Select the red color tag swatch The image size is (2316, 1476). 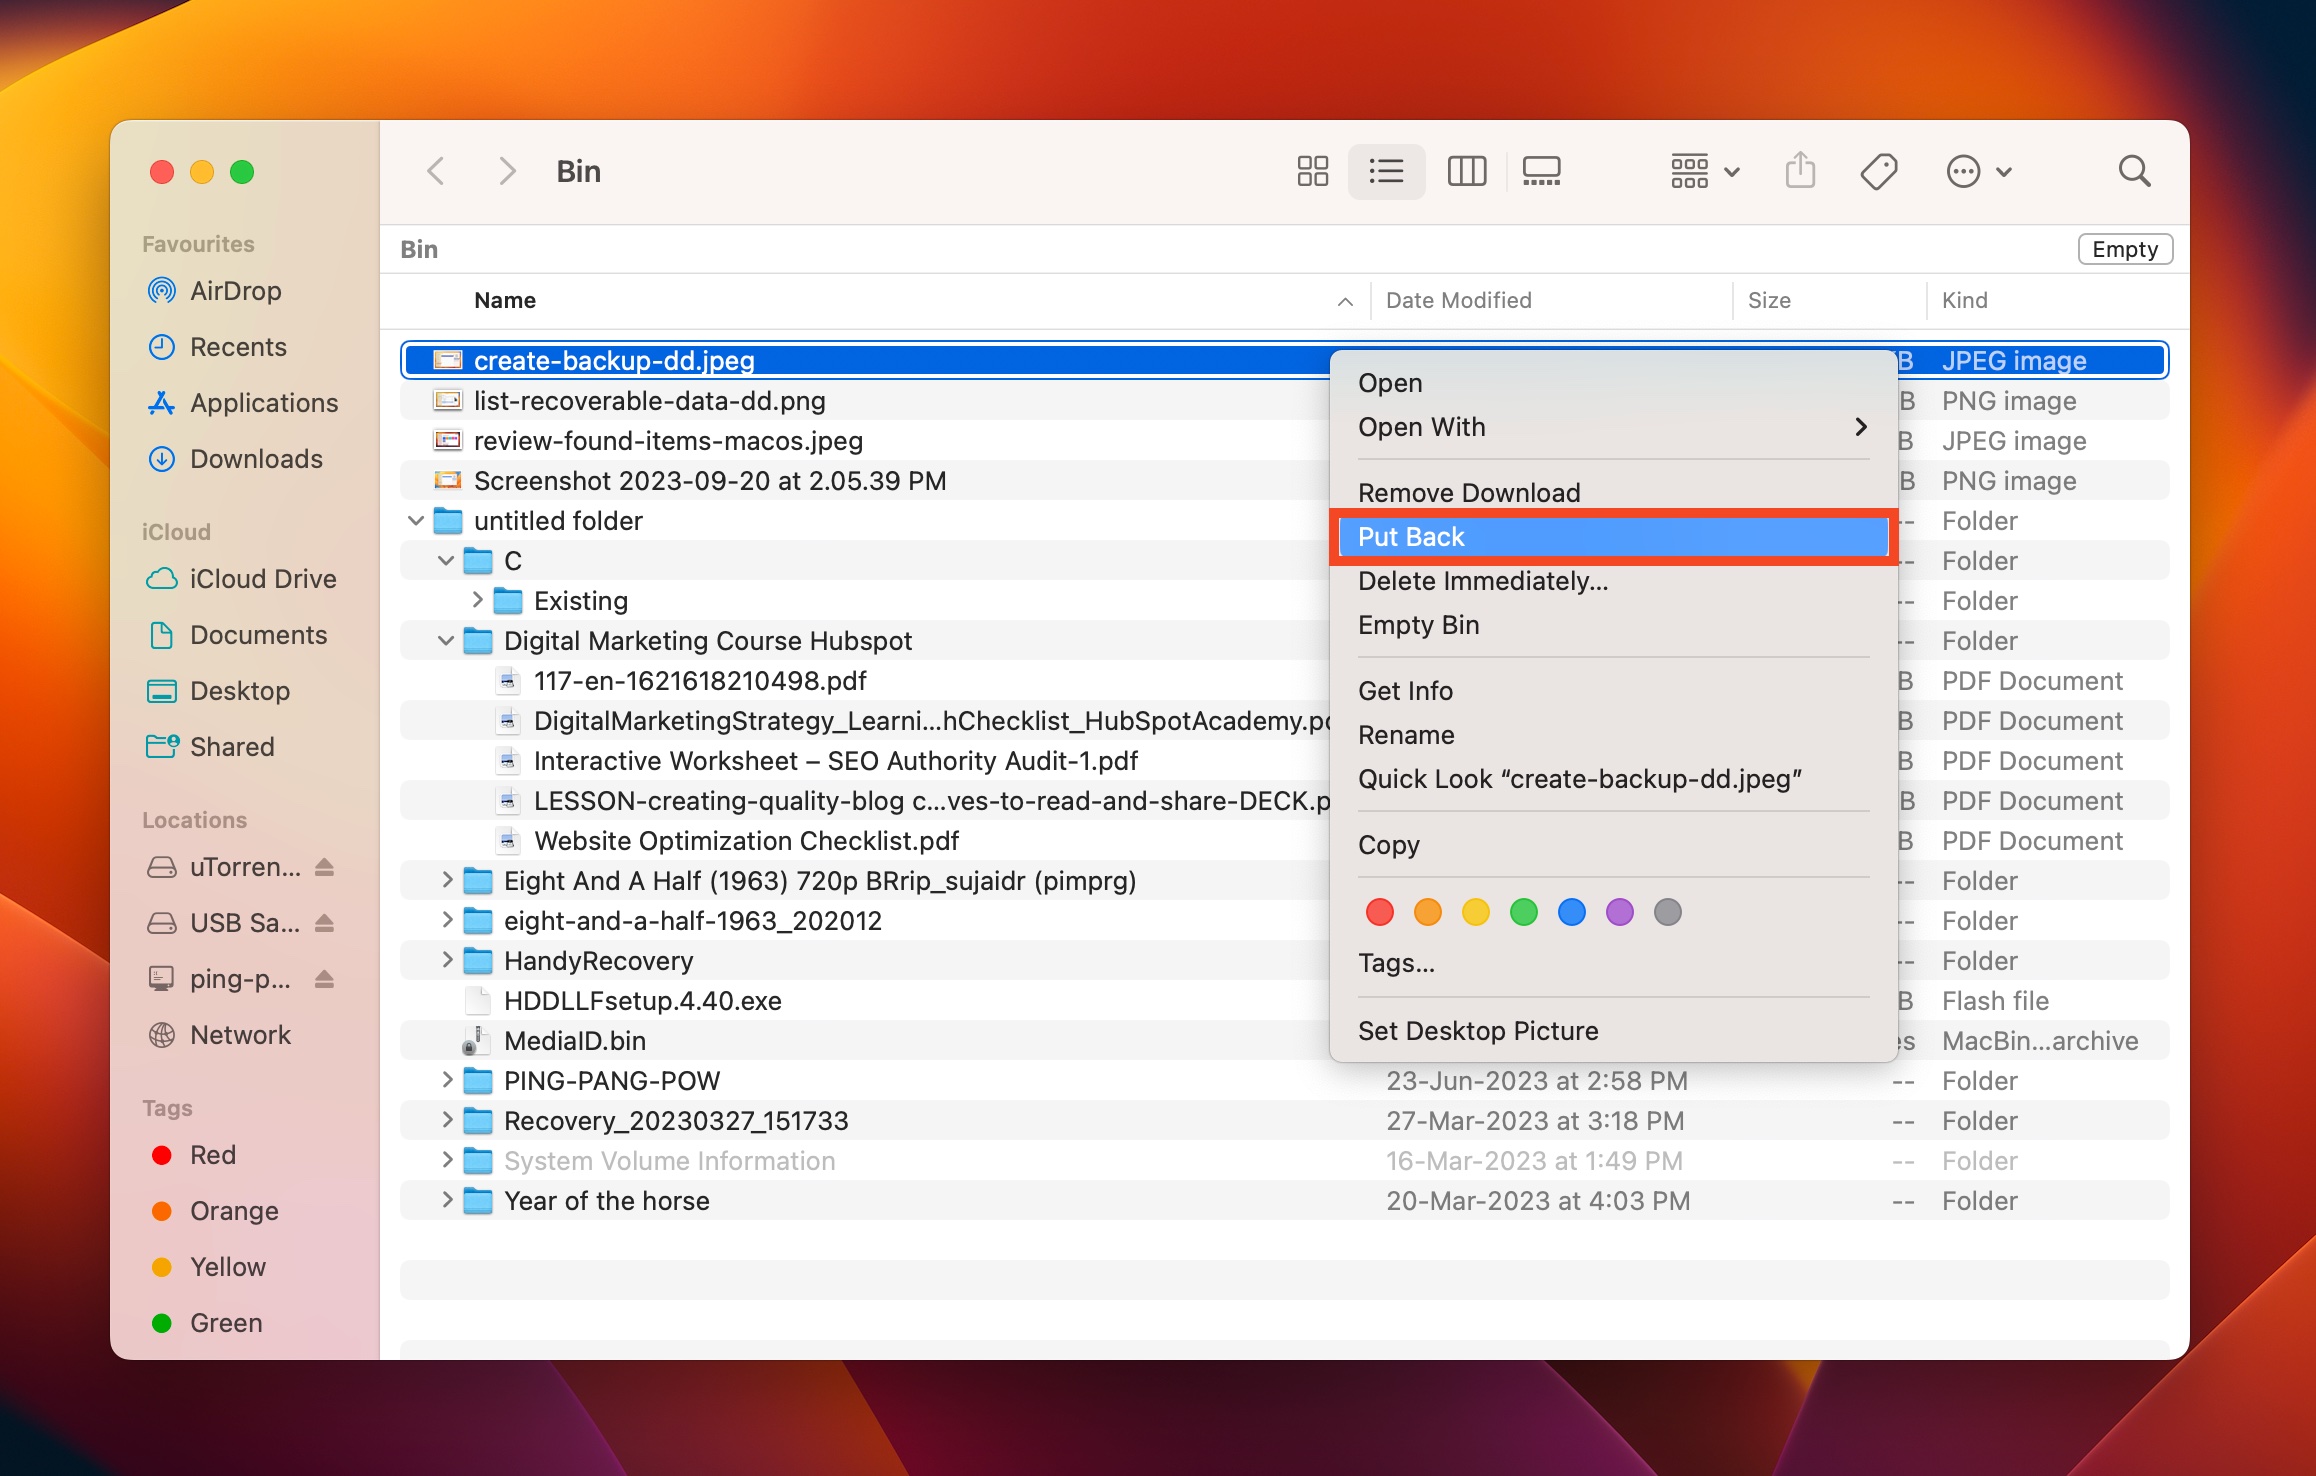tap(1381, 910)
